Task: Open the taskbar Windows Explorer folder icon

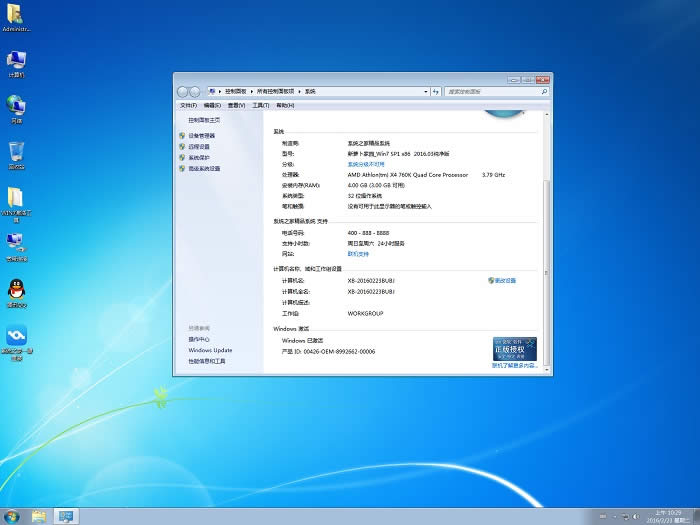Action: 39,516
